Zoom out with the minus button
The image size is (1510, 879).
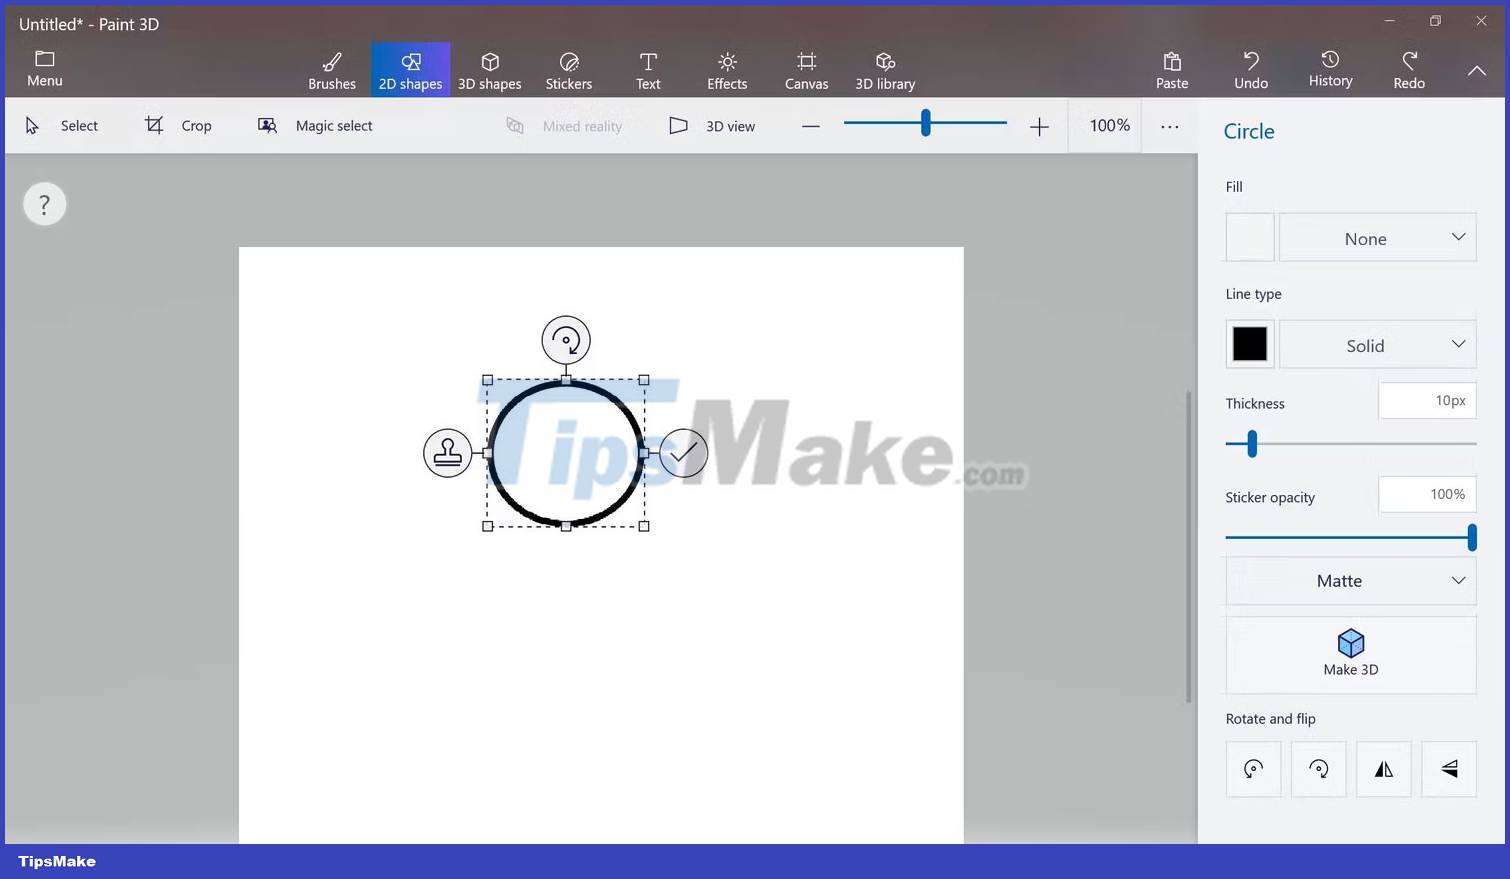tap(811, 126)
